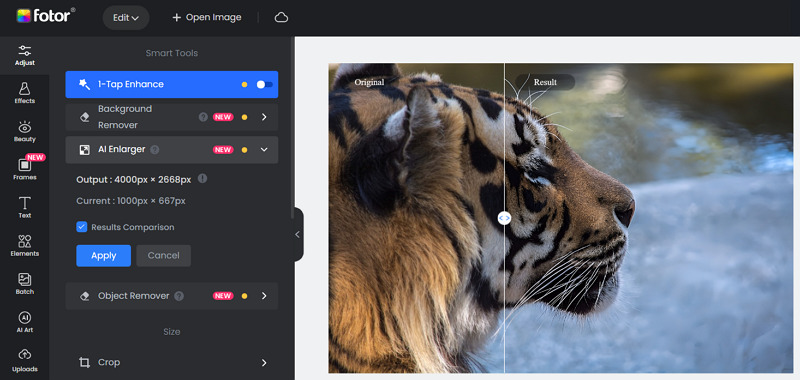Image resolution: width=800 pixels, height=380 pixels.
Task: Click the yellow premium dot on 1-Tap Enhance
Action: click(244, 85)
